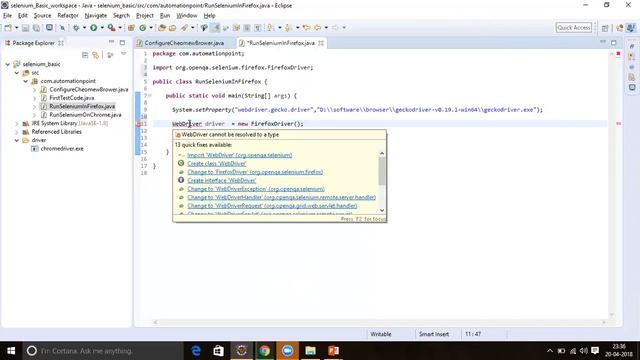Click Create class 'WebDriver' quick fix
Screen dimensions: 640x360
[217, 164]
